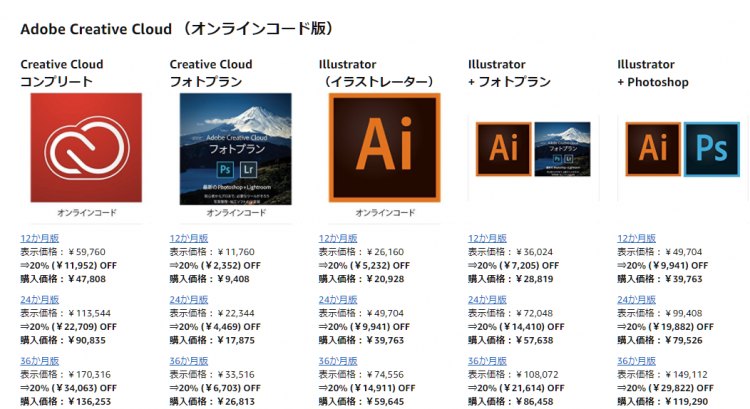This screenshot has height=409, width=750.
Task: Open 36か月版 link under Creative Cloud フォトプラン
Action: coord(189,361)
